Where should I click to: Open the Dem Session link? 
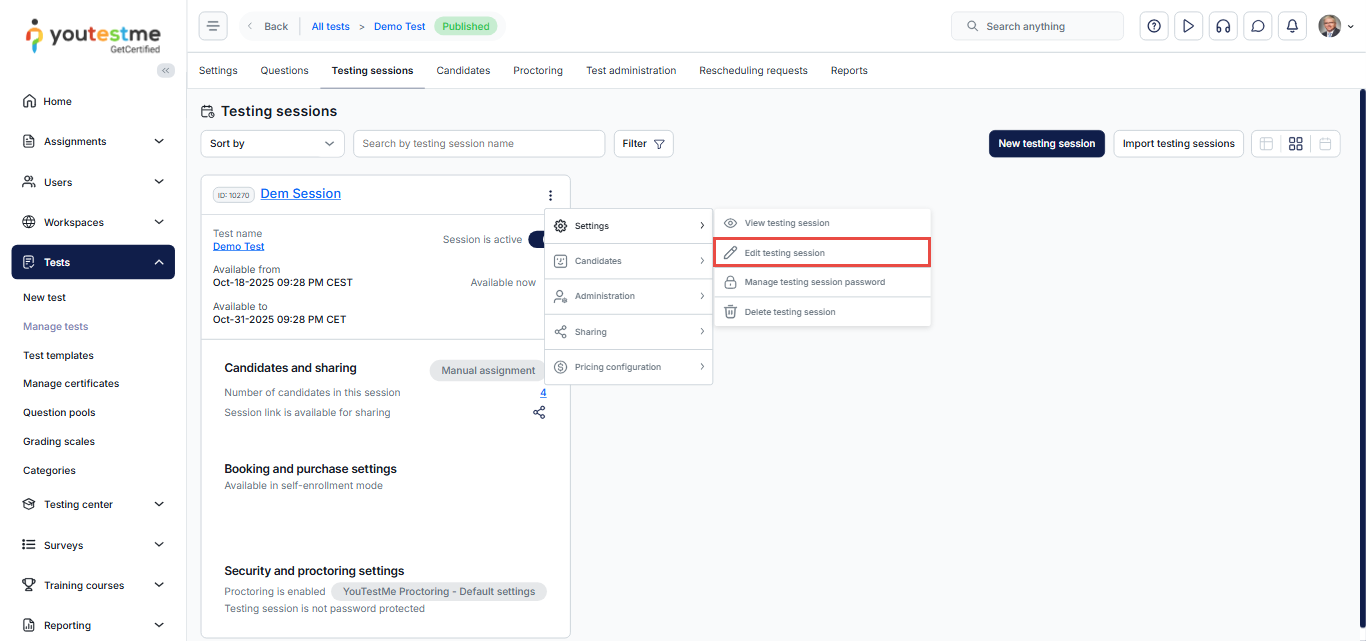(x=300, y=194)
